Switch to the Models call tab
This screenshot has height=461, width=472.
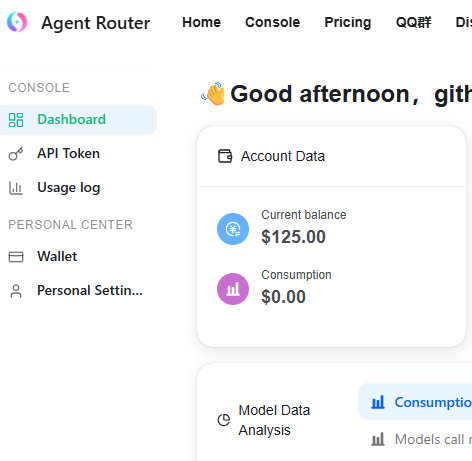click(x=422, y=439)
